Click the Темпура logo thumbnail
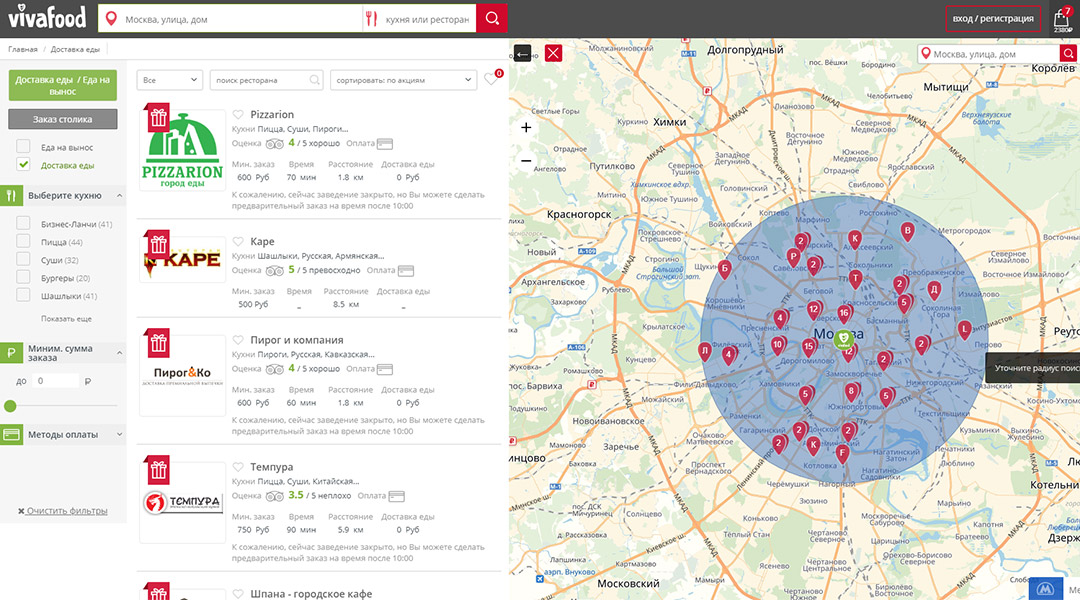The width and height of the screenshot is (1080, 600). pos(183,502)
